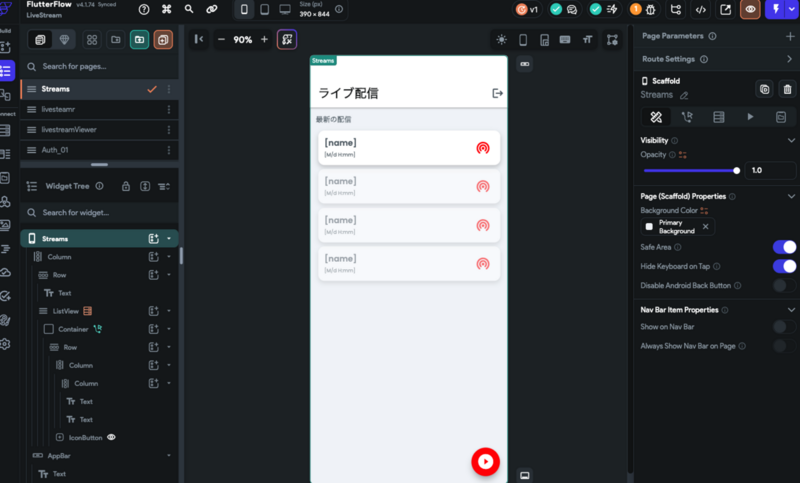
Task: Toggle IconButton visibility eye
Action: click(x=111, y=437)
